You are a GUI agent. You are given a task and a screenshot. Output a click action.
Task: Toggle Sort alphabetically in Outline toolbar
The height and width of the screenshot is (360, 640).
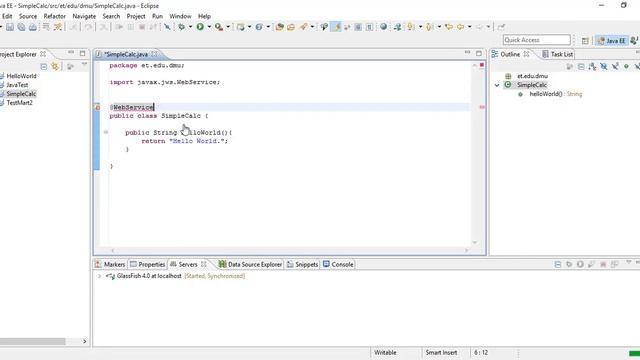point(592,67)
